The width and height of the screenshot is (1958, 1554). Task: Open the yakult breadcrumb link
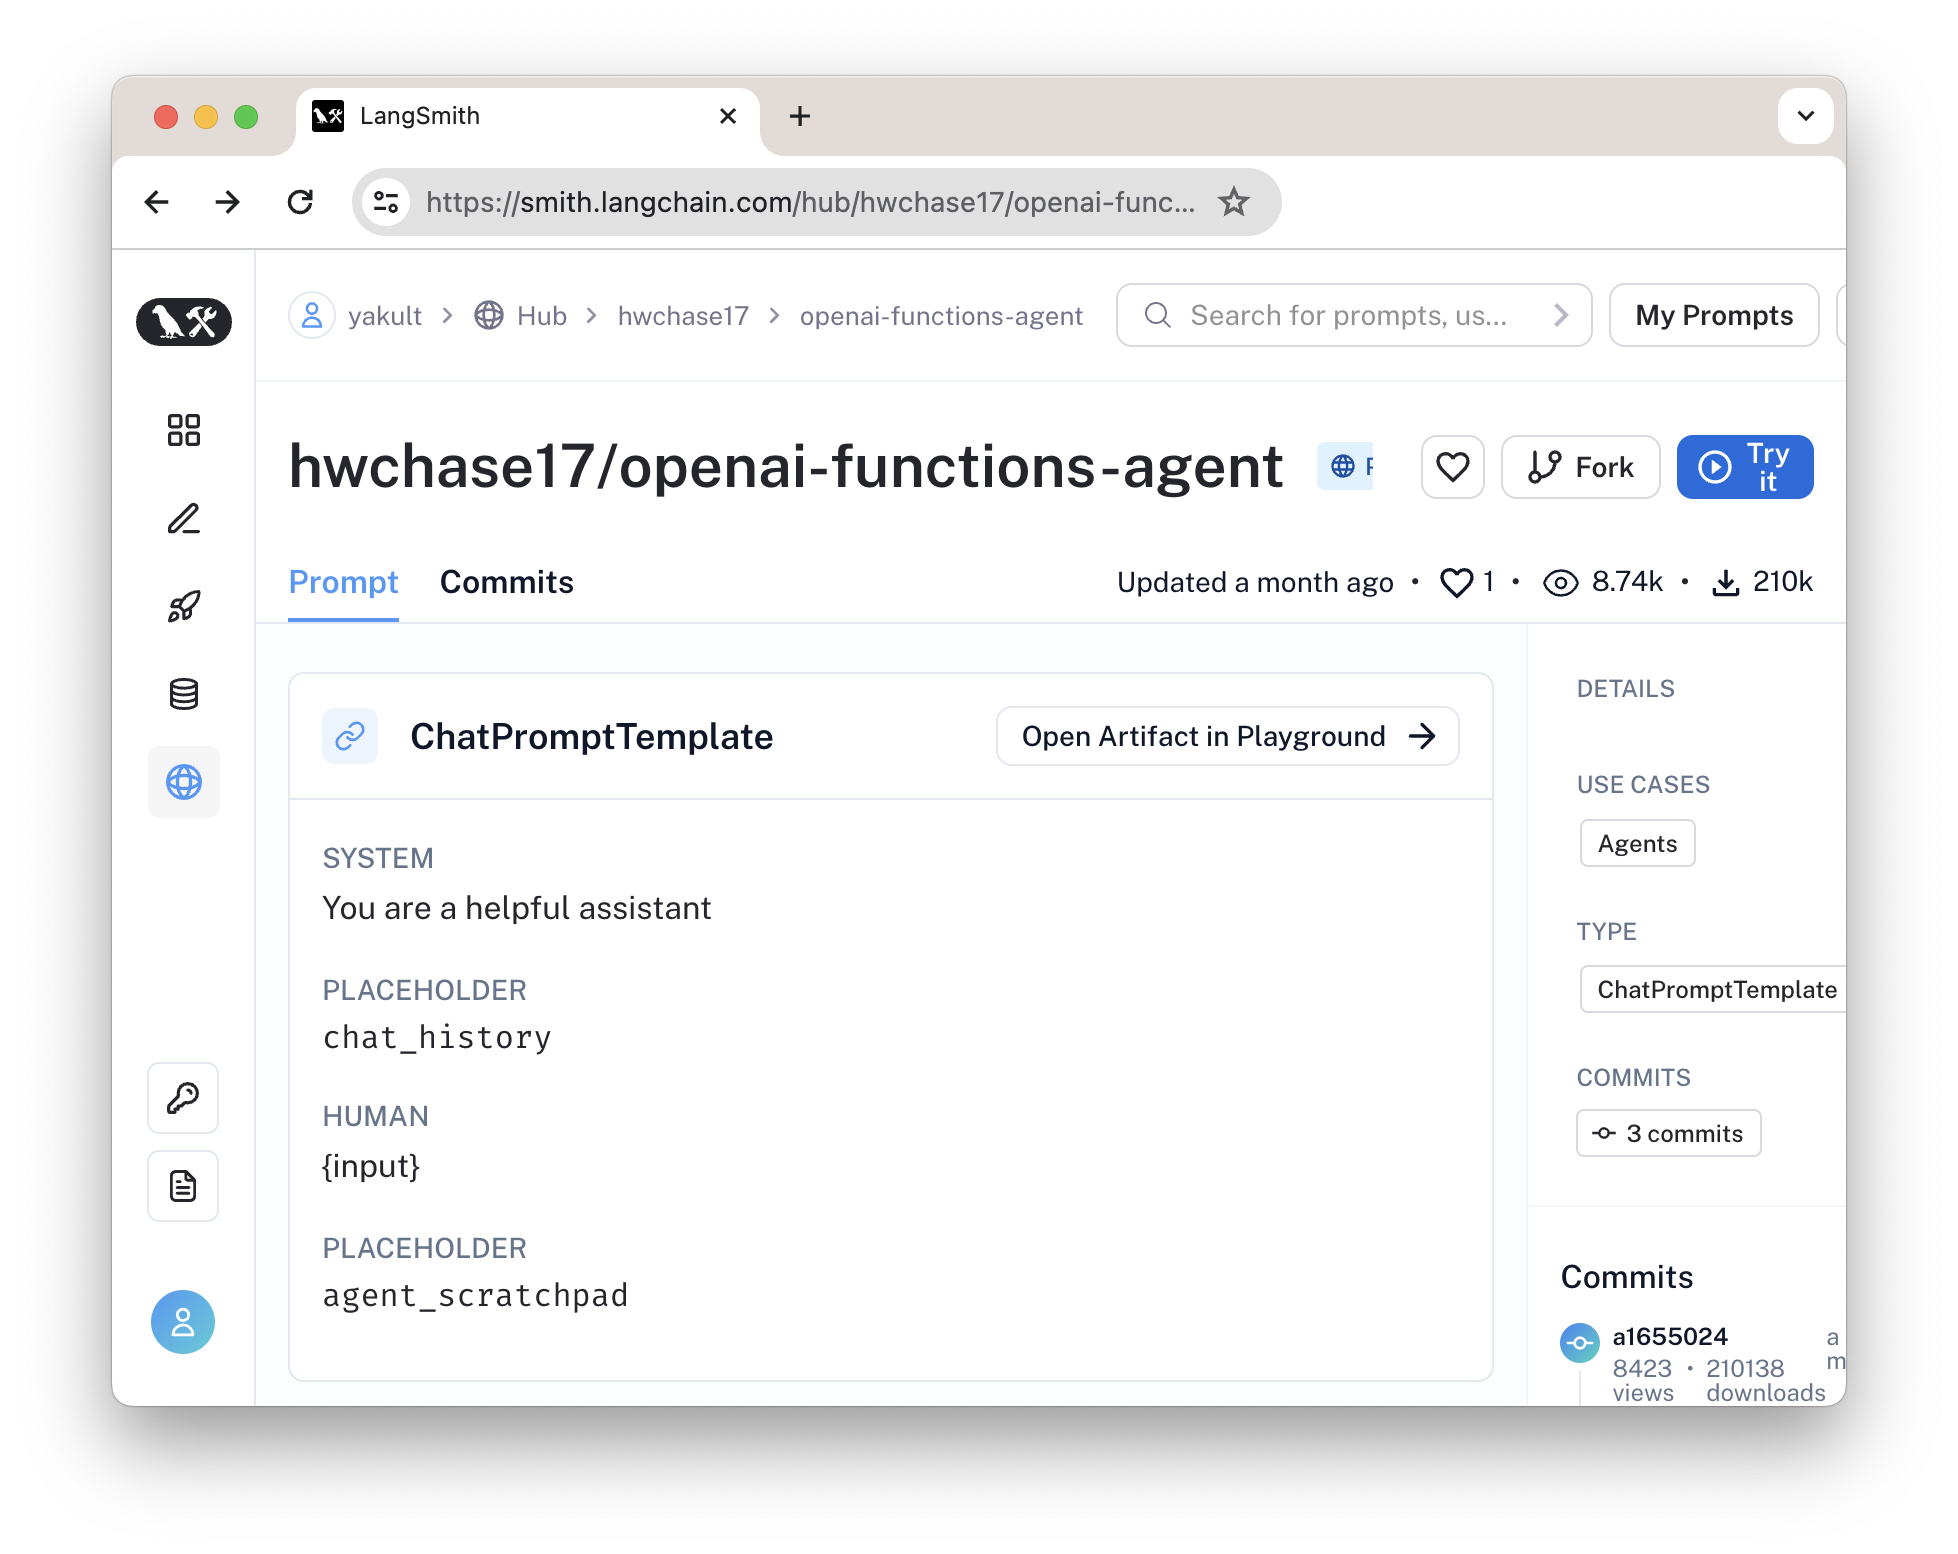(x=385, y=316)
